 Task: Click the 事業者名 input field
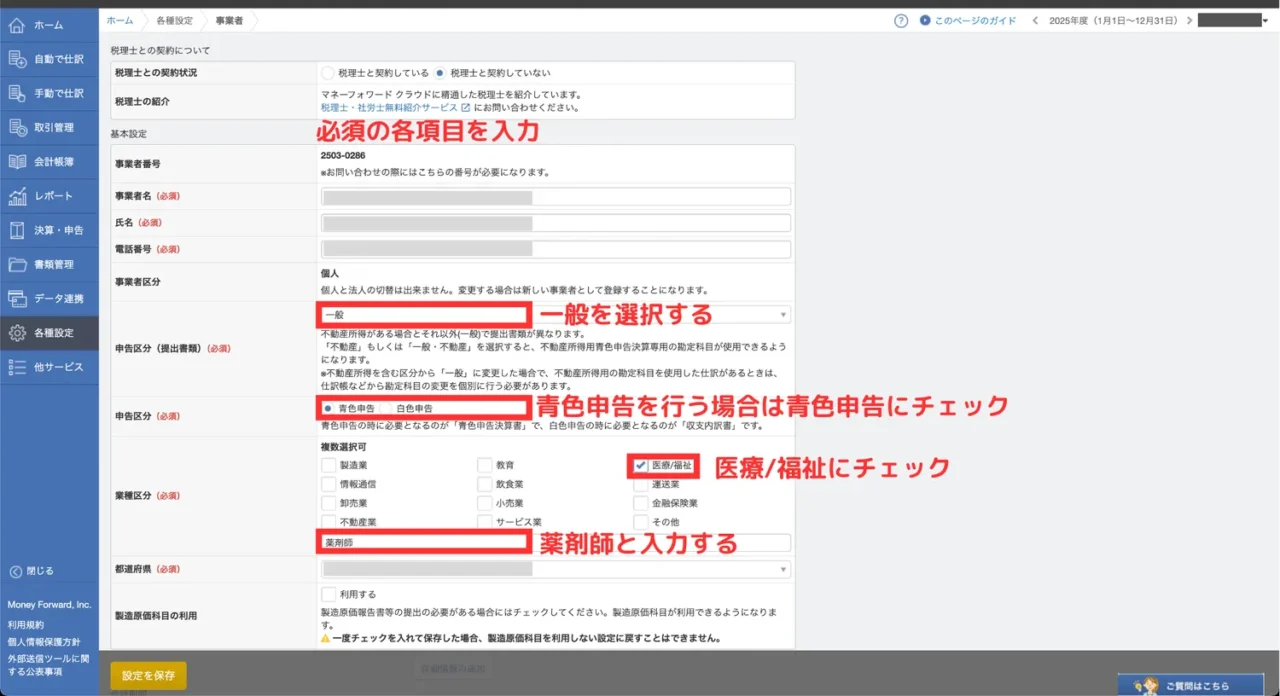pos(555,197)
